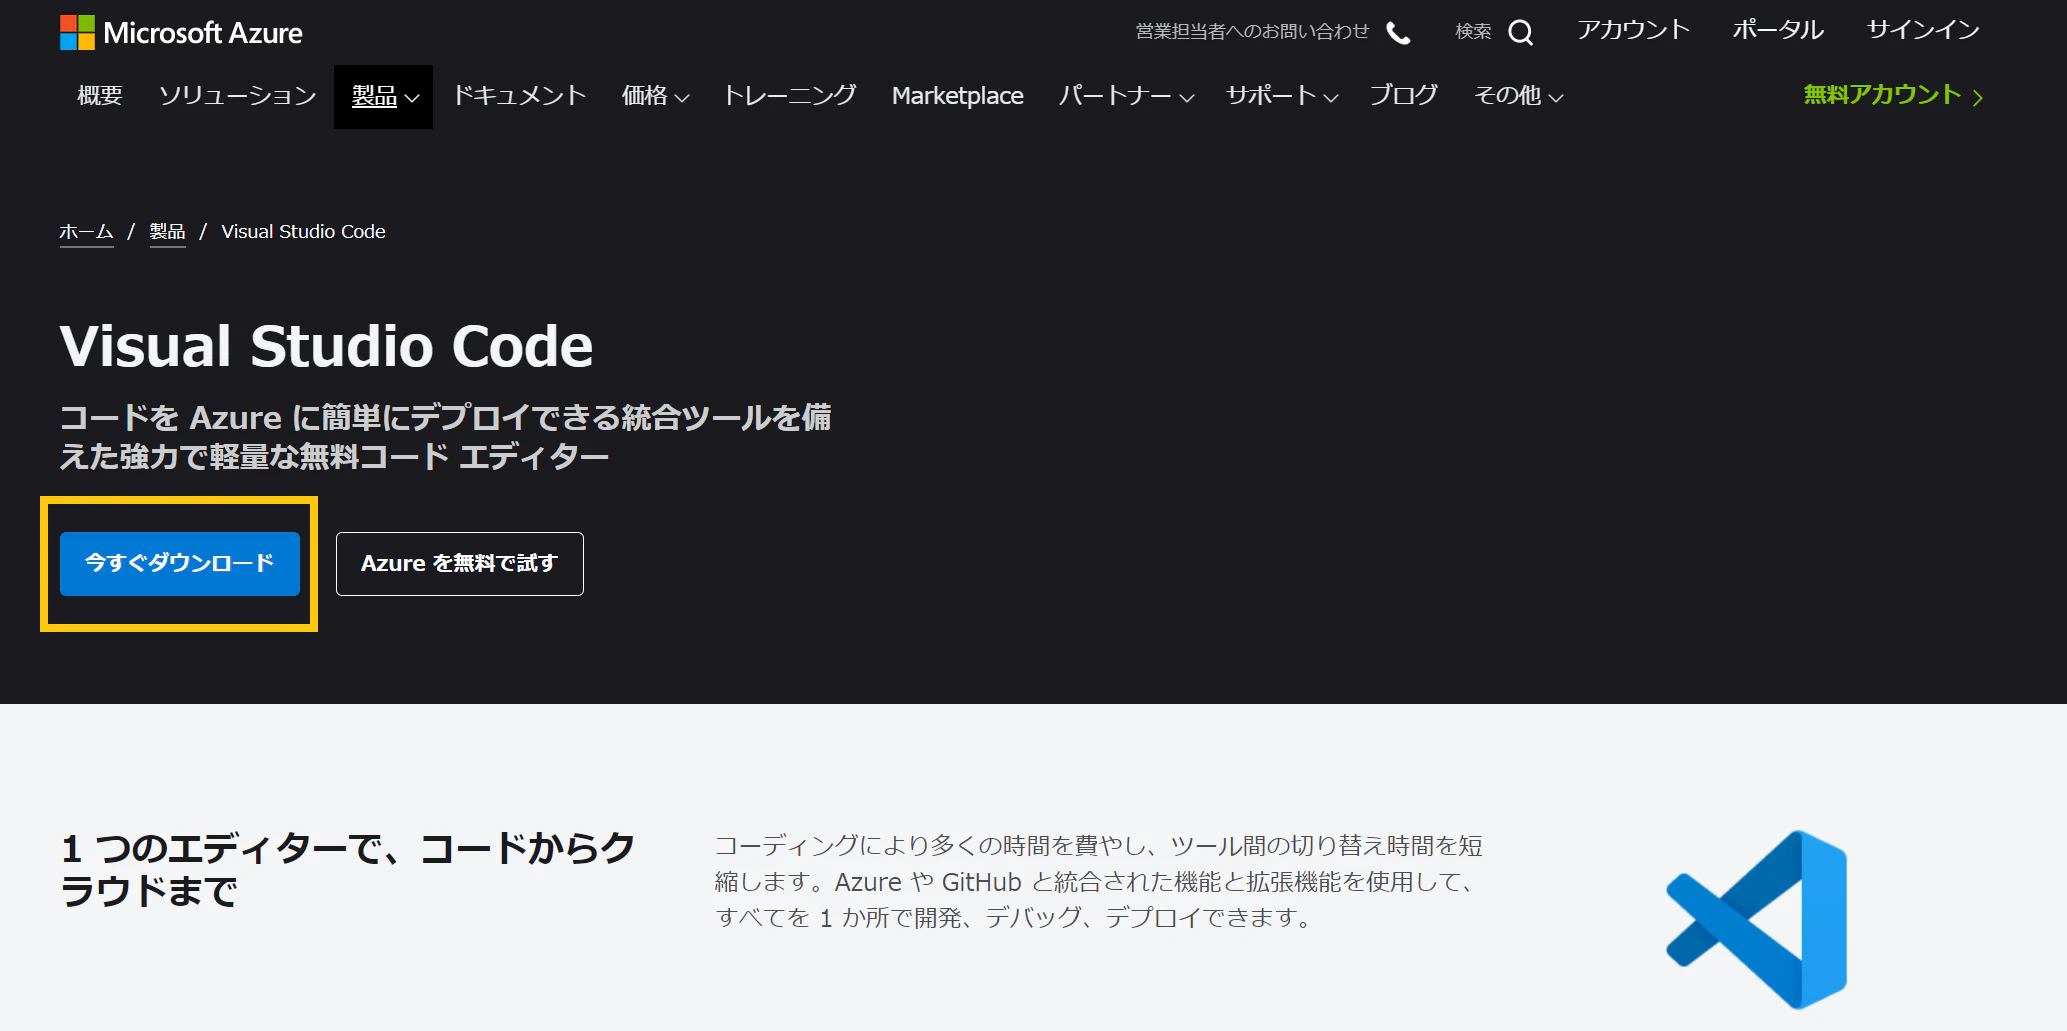Click the Visual Studio Code page heading
The width and height of the screenshot is (2067, 1031).
[326, 346]
